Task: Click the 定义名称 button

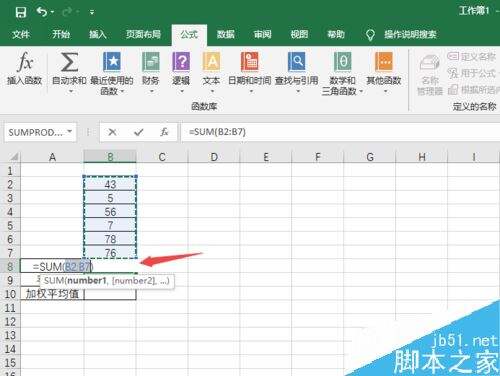Action: click(471, 57)
